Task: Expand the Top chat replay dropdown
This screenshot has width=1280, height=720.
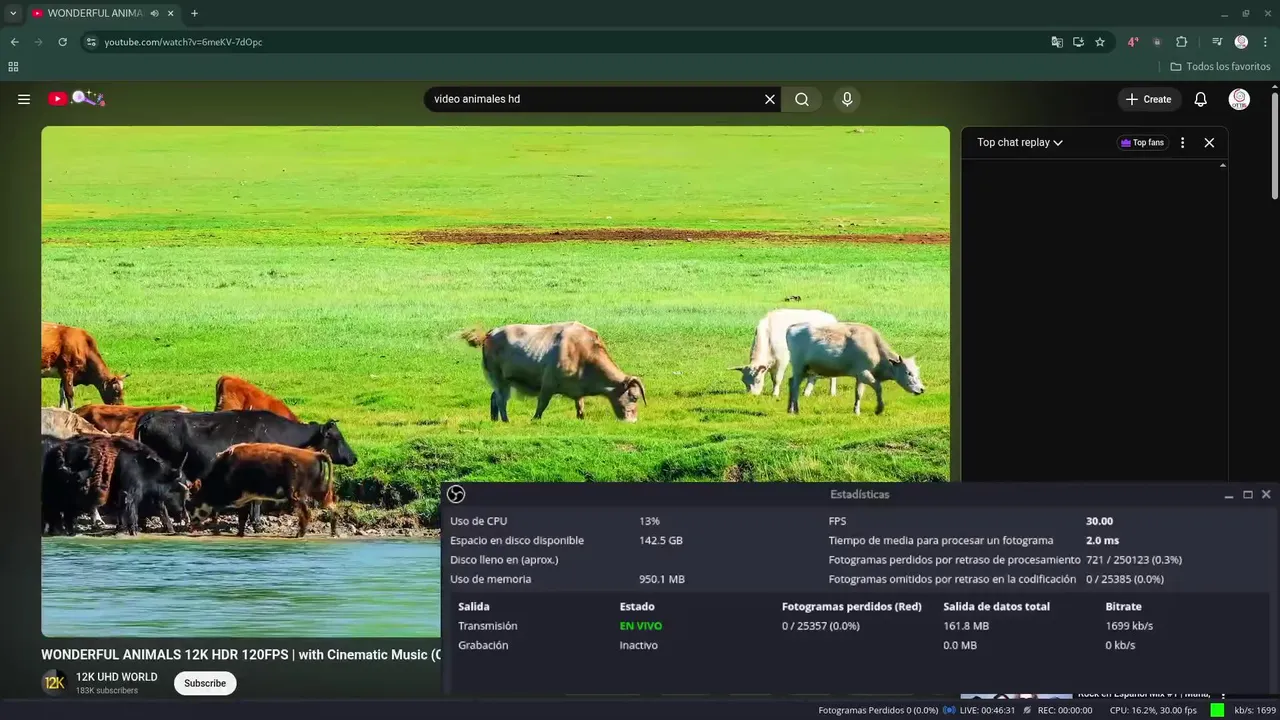Action: click(1019, 143)
